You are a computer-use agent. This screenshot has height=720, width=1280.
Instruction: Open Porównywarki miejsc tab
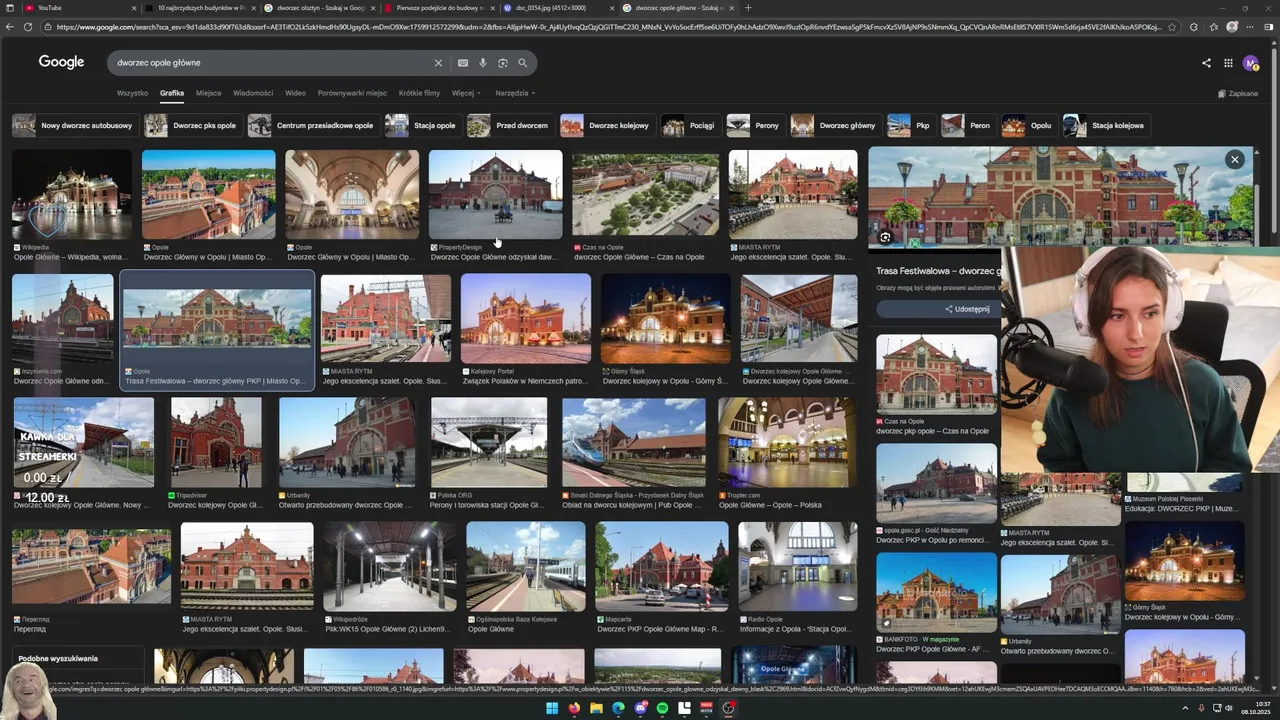pos(352,93)
